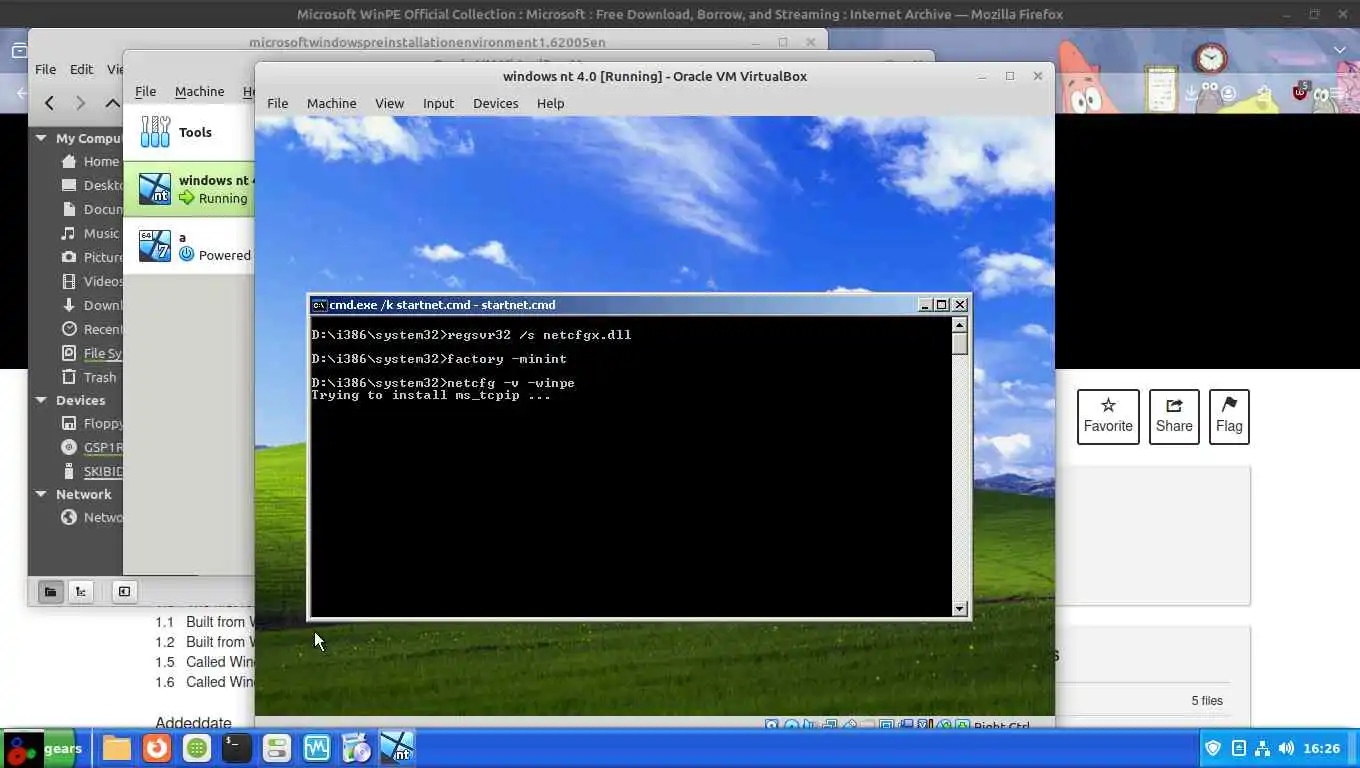Switch to Firefox from the taskbar
This screenshot has height=768, width=1360.
156,748
